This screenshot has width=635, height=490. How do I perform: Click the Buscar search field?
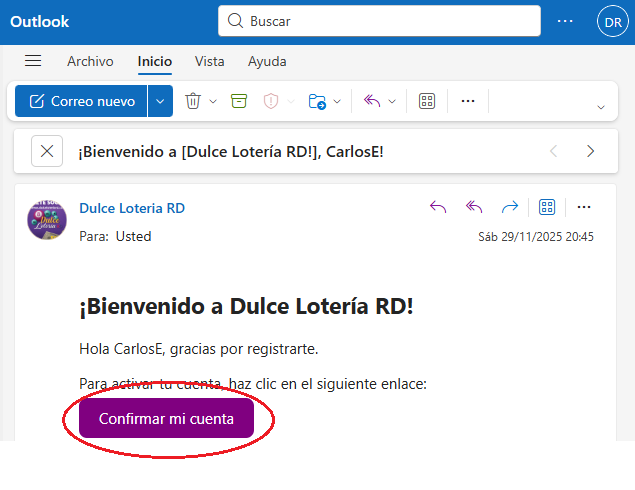click(379, 21)
